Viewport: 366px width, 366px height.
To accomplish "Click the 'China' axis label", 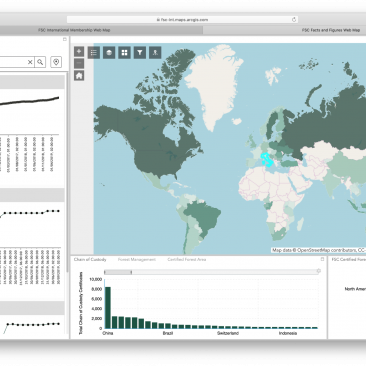I will tap(108, 333).
